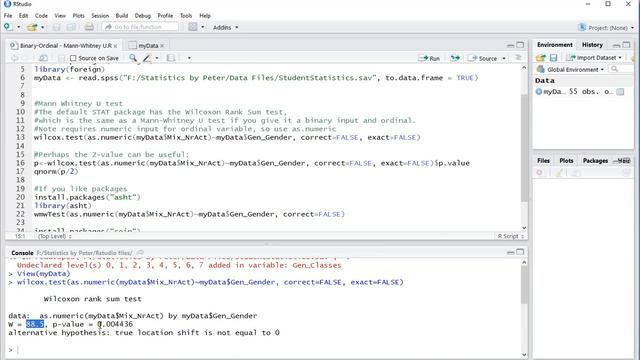Click the Save current document icon in main toolbar

[57, 27]
